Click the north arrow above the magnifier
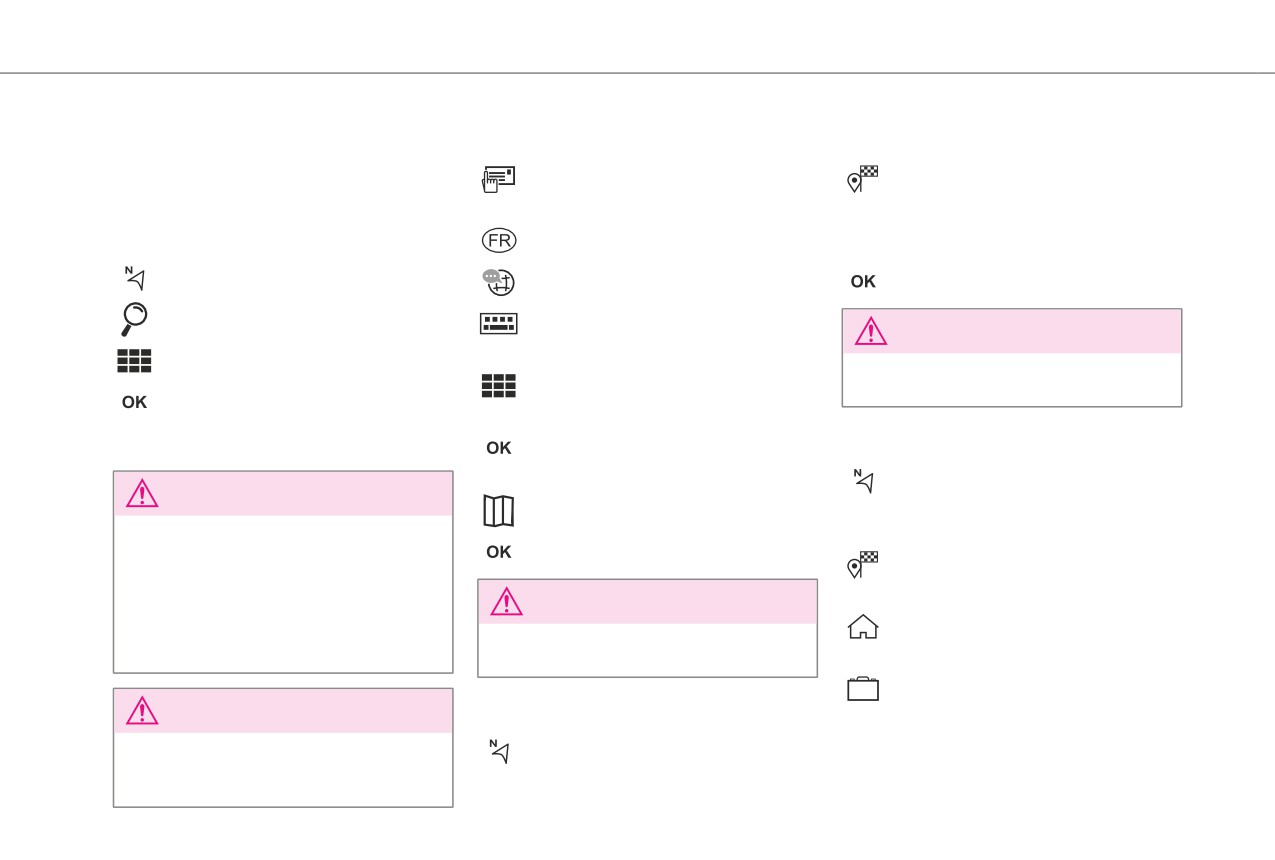 (x=135, y=278)
